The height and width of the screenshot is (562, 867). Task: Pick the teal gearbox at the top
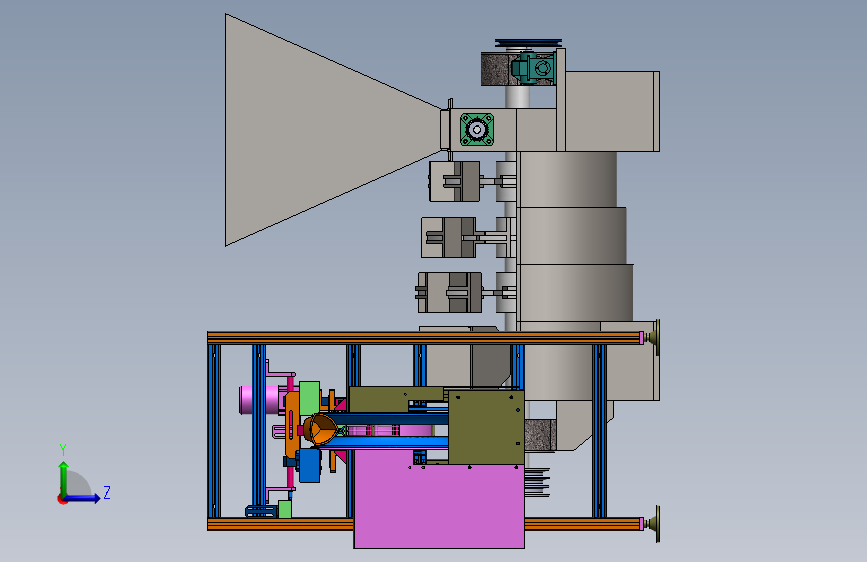pyautogui.click(x=532, y=68)
